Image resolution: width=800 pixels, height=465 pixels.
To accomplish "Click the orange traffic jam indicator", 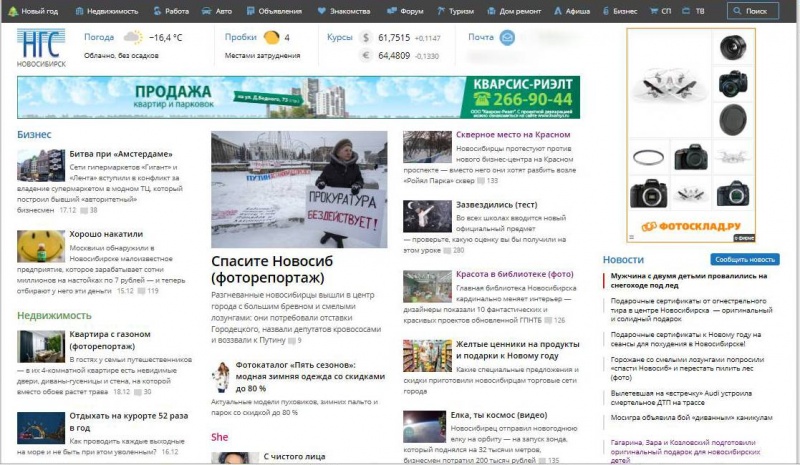I will 271,38.
